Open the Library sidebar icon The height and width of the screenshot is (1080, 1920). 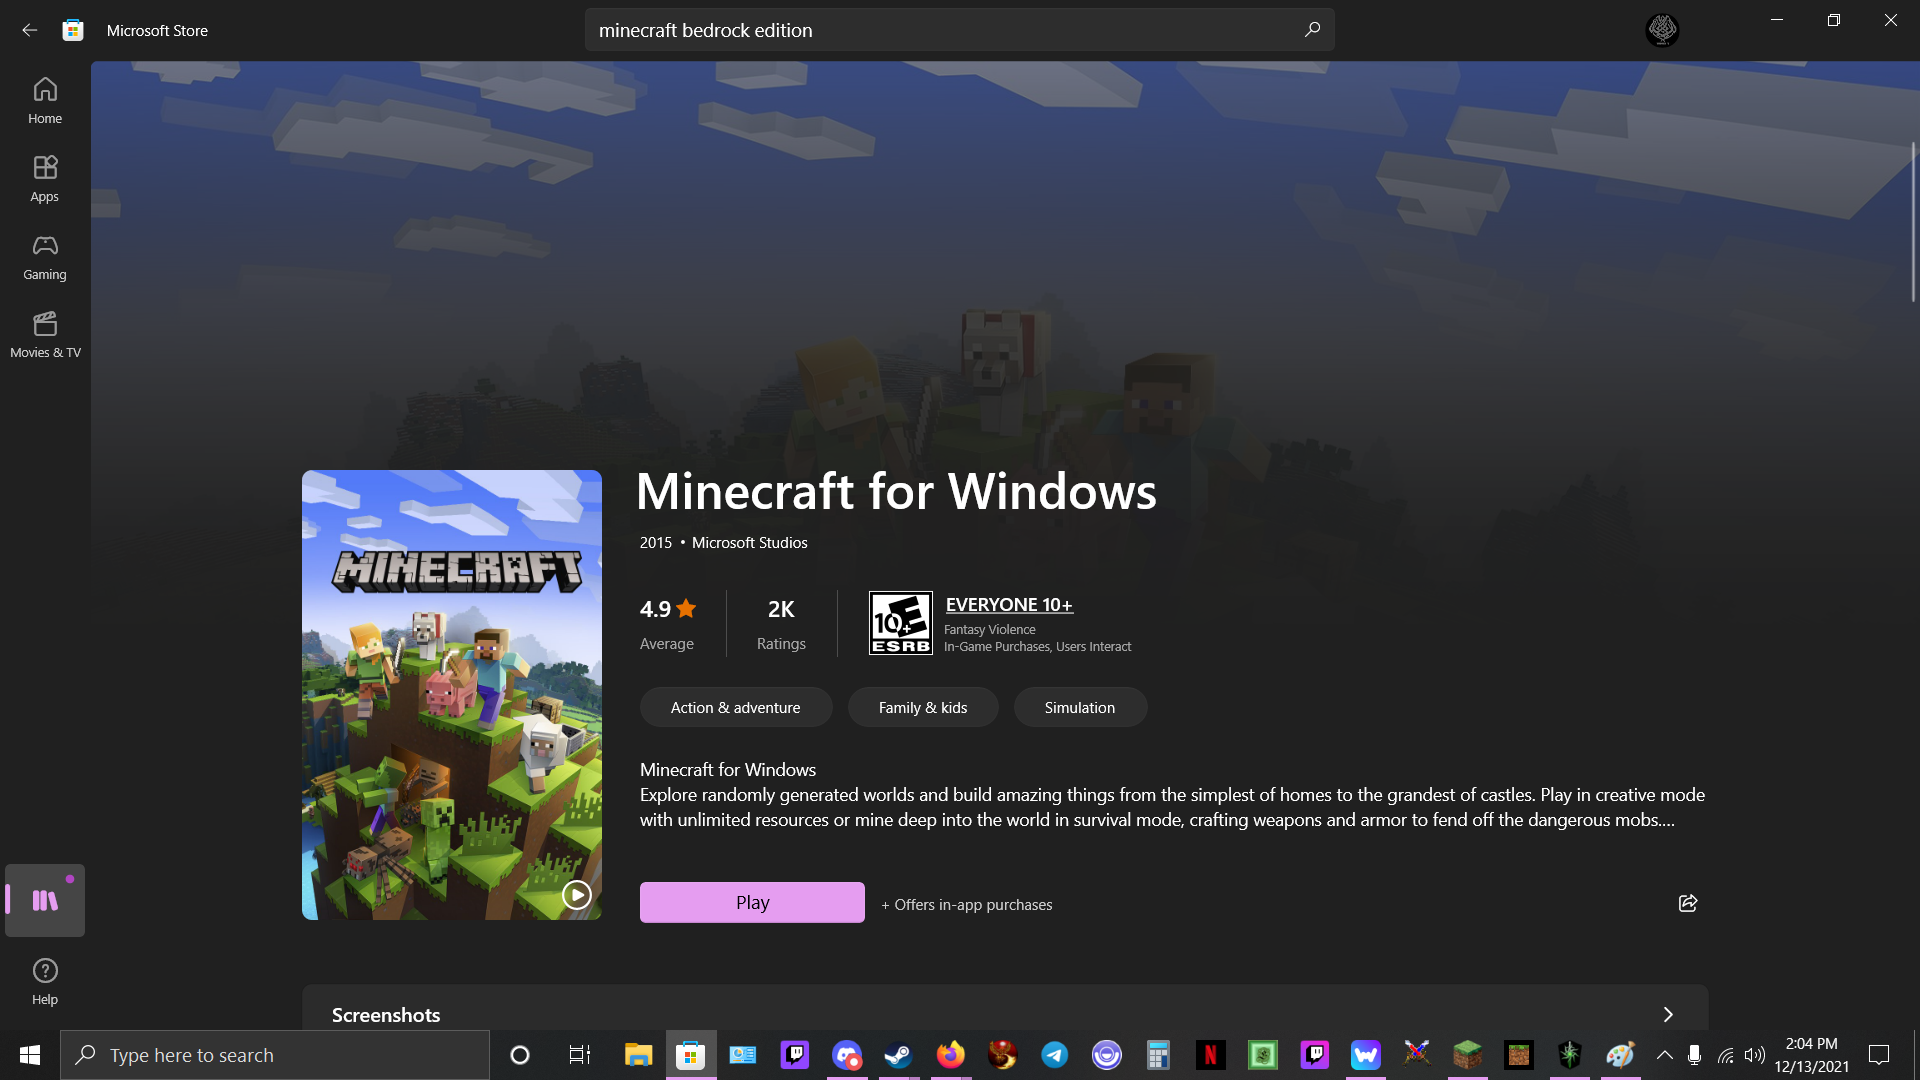(45, 900)
